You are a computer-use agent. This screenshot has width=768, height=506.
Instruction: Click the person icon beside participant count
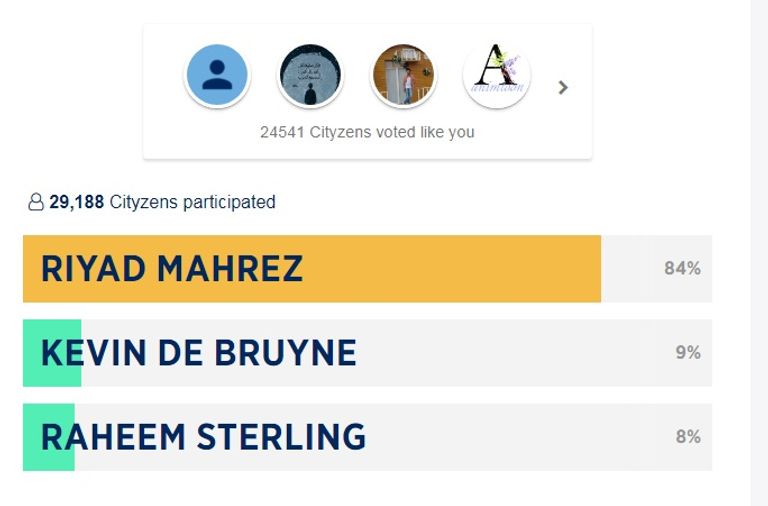point(36,203)
